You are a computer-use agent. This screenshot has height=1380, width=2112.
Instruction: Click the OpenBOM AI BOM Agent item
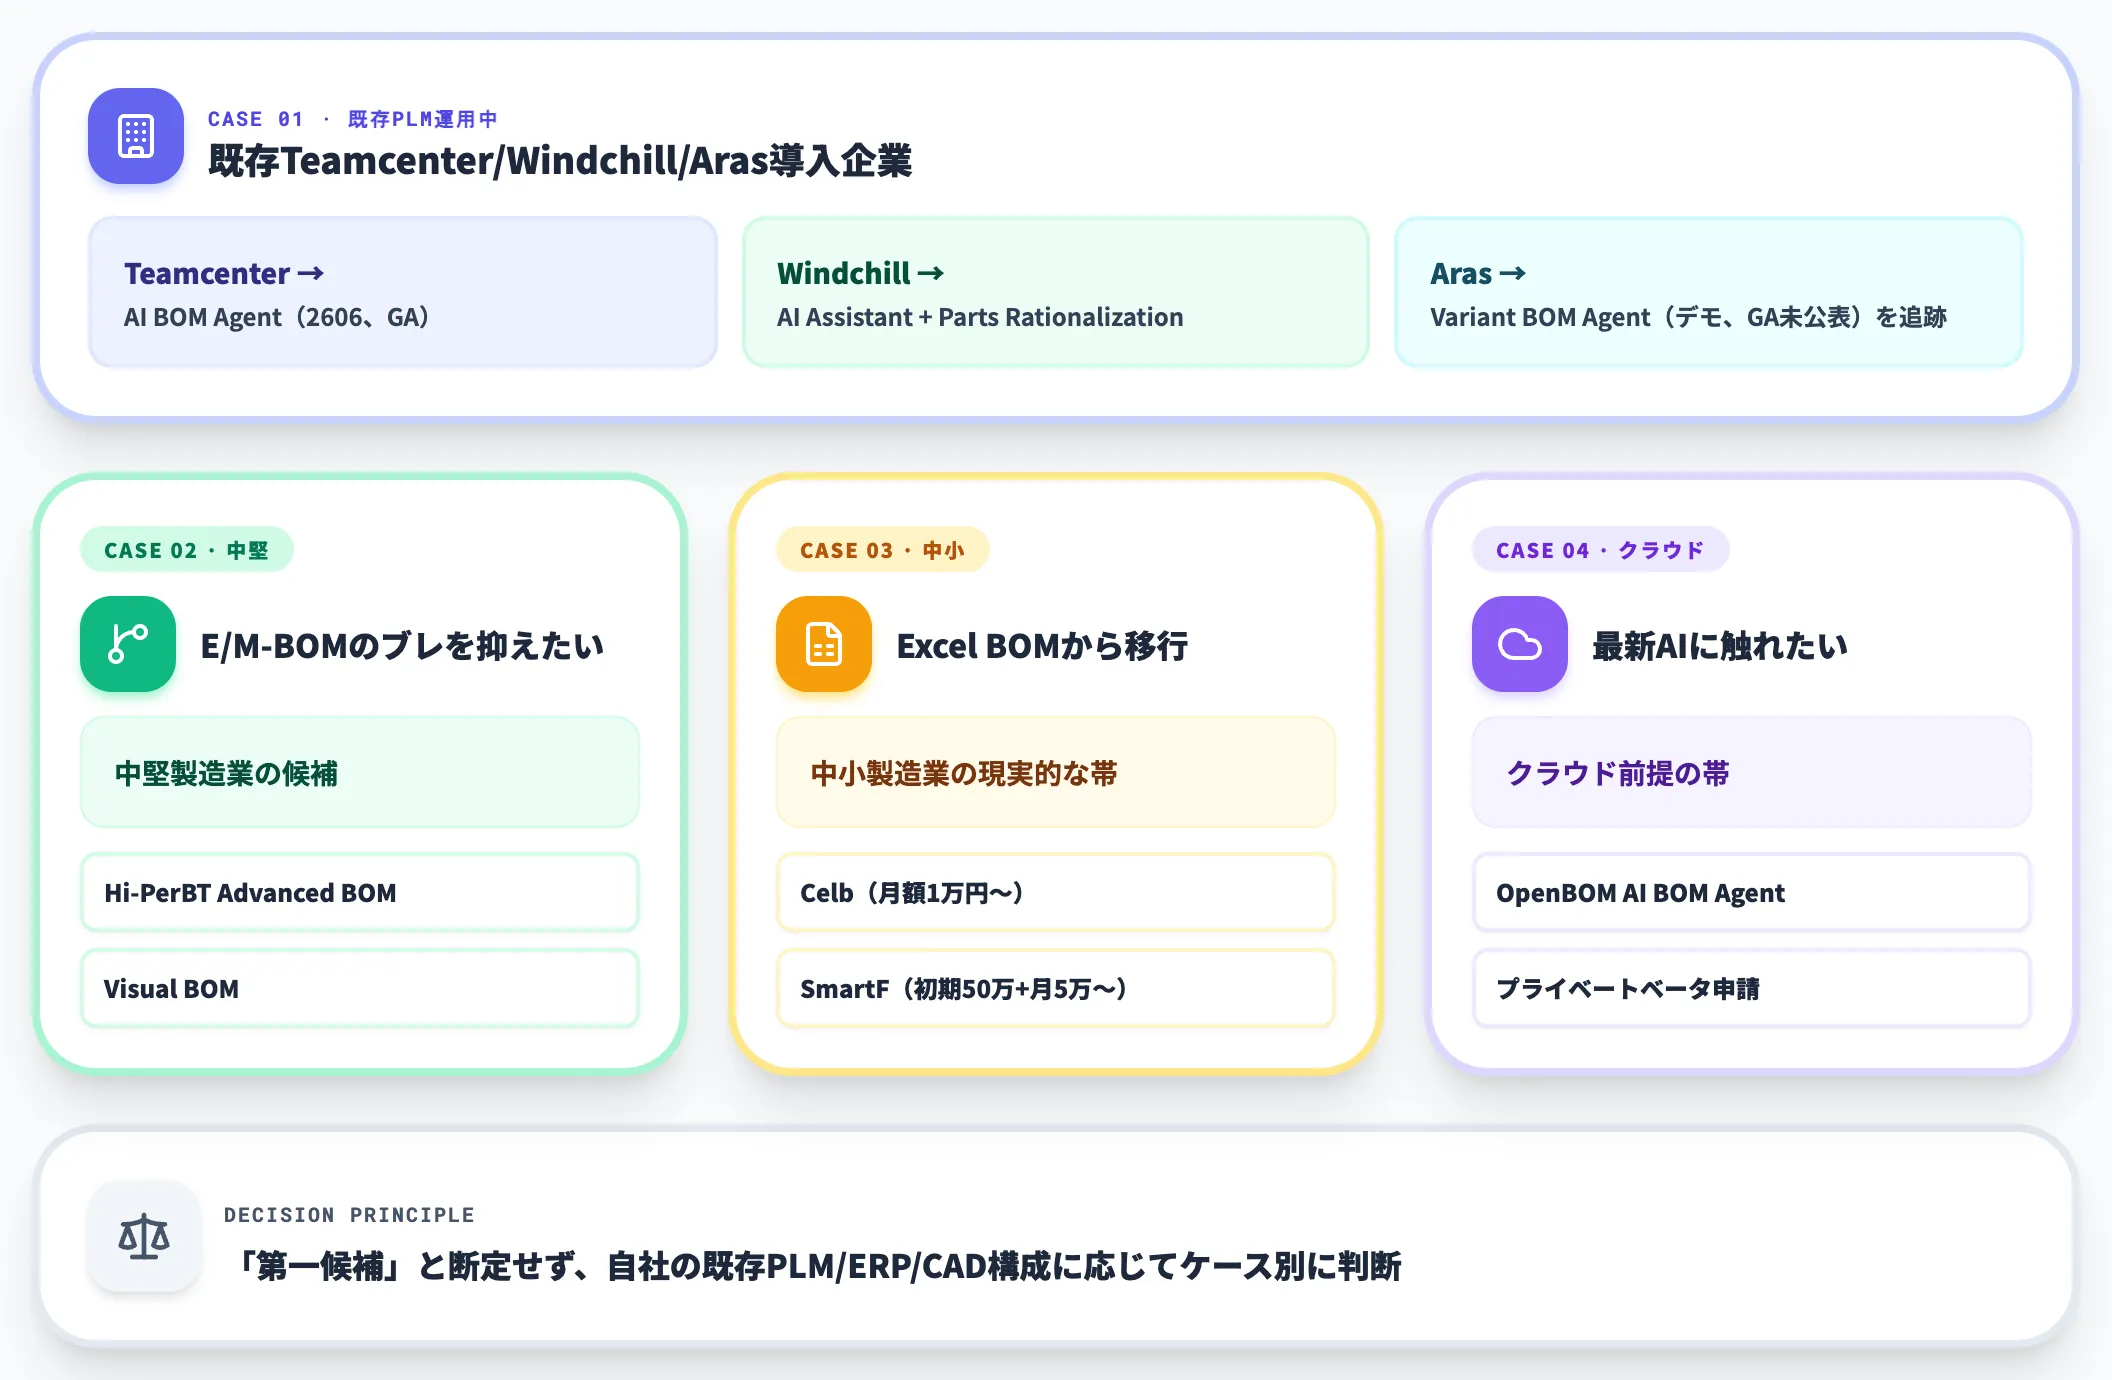[1752, 892]
